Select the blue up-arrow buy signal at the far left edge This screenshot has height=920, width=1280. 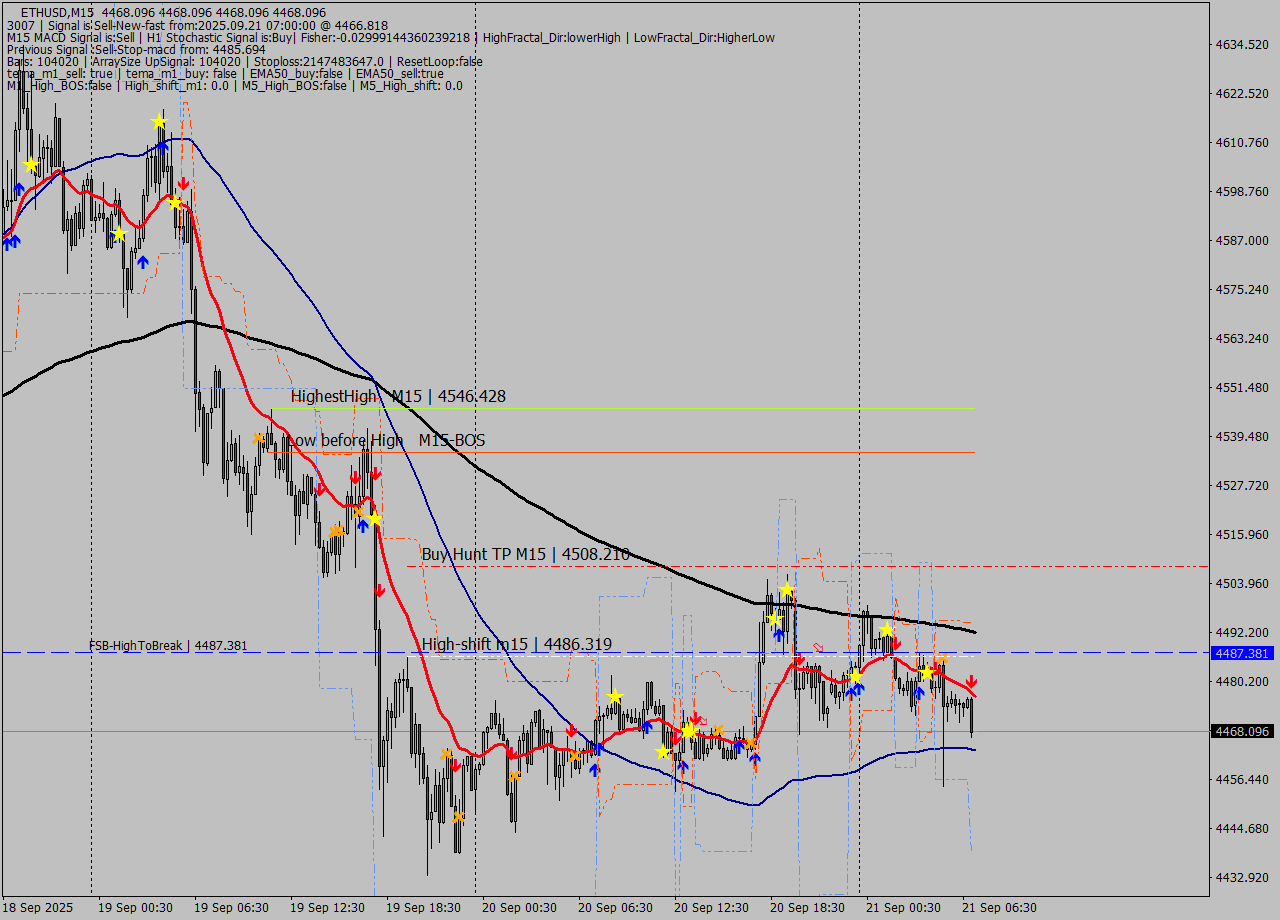click(9, 240)
